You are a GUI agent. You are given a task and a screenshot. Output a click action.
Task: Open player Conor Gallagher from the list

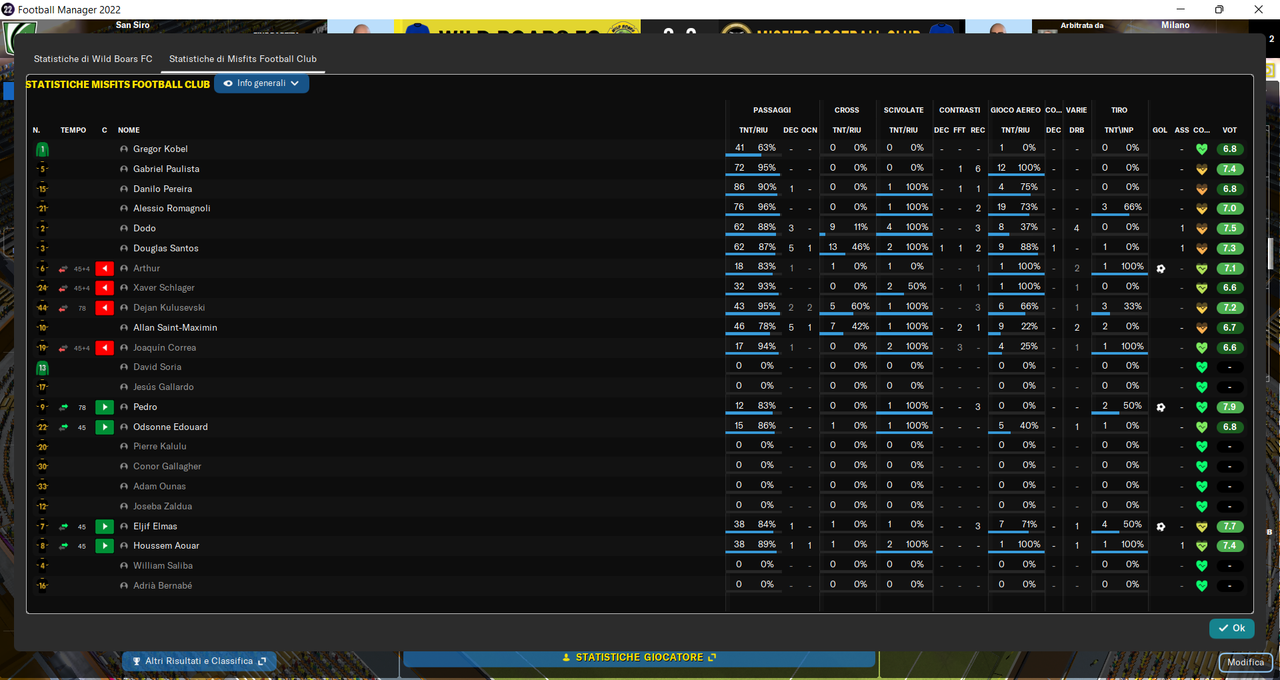pyautogui.click(x=167, y=467)
